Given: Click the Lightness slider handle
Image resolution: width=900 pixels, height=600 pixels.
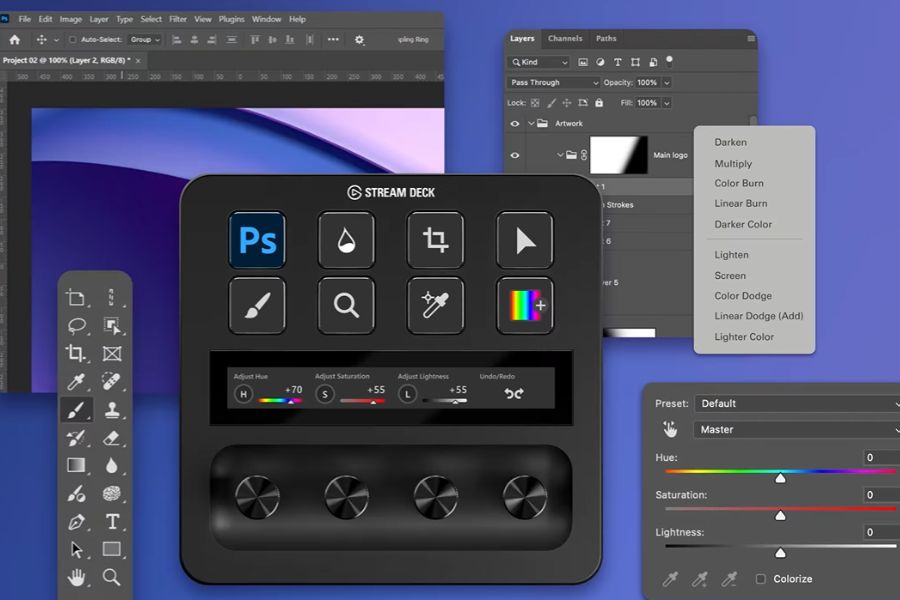Looking at the screenshot, I should pyautogui.click(x=780, y=552).
